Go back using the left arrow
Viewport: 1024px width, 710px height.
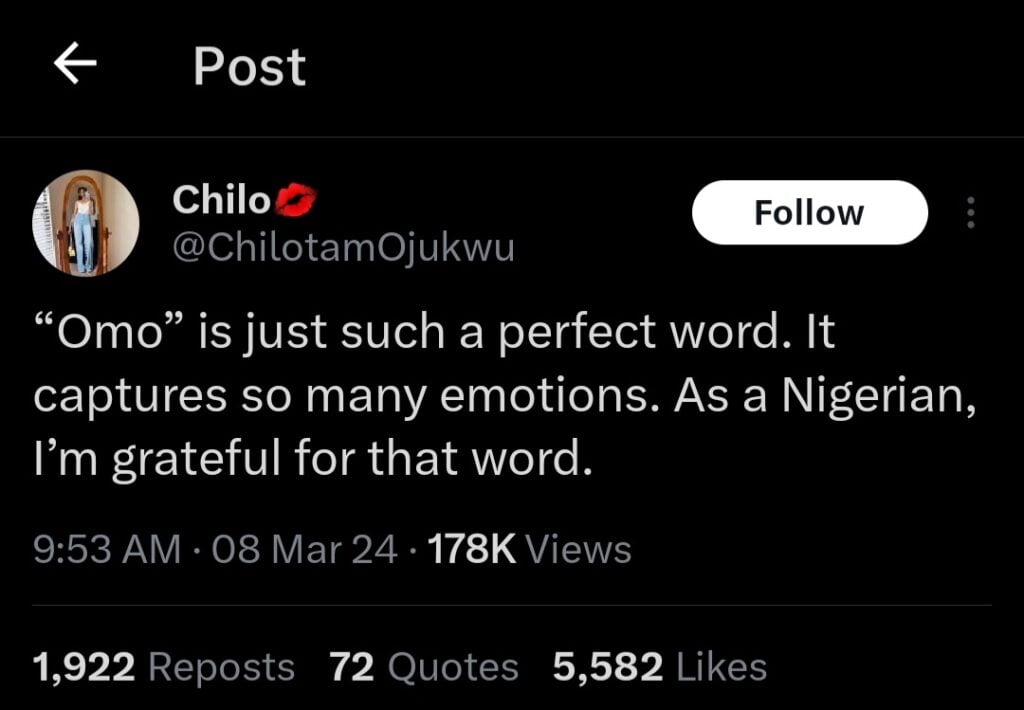click(x=75, y=63)
